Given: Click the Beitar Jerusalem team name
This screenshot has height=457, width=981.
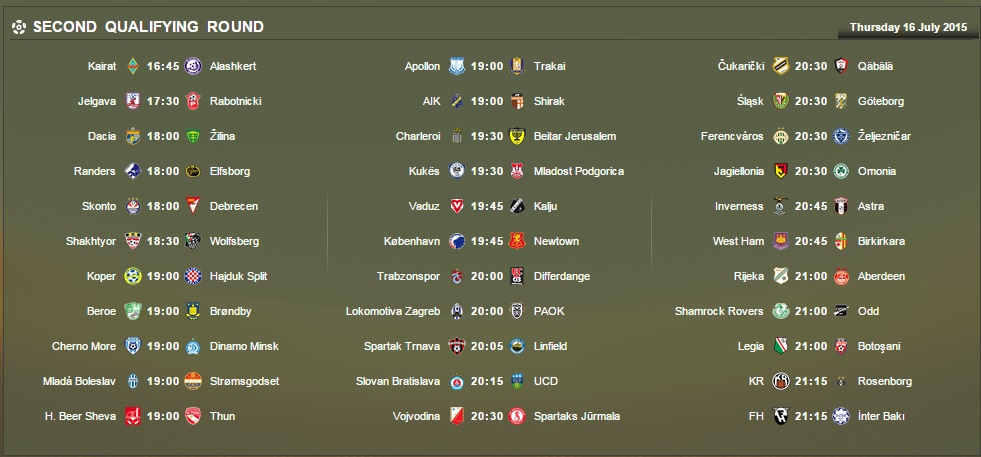Looking at the screenshot, I should coord(575,136).
